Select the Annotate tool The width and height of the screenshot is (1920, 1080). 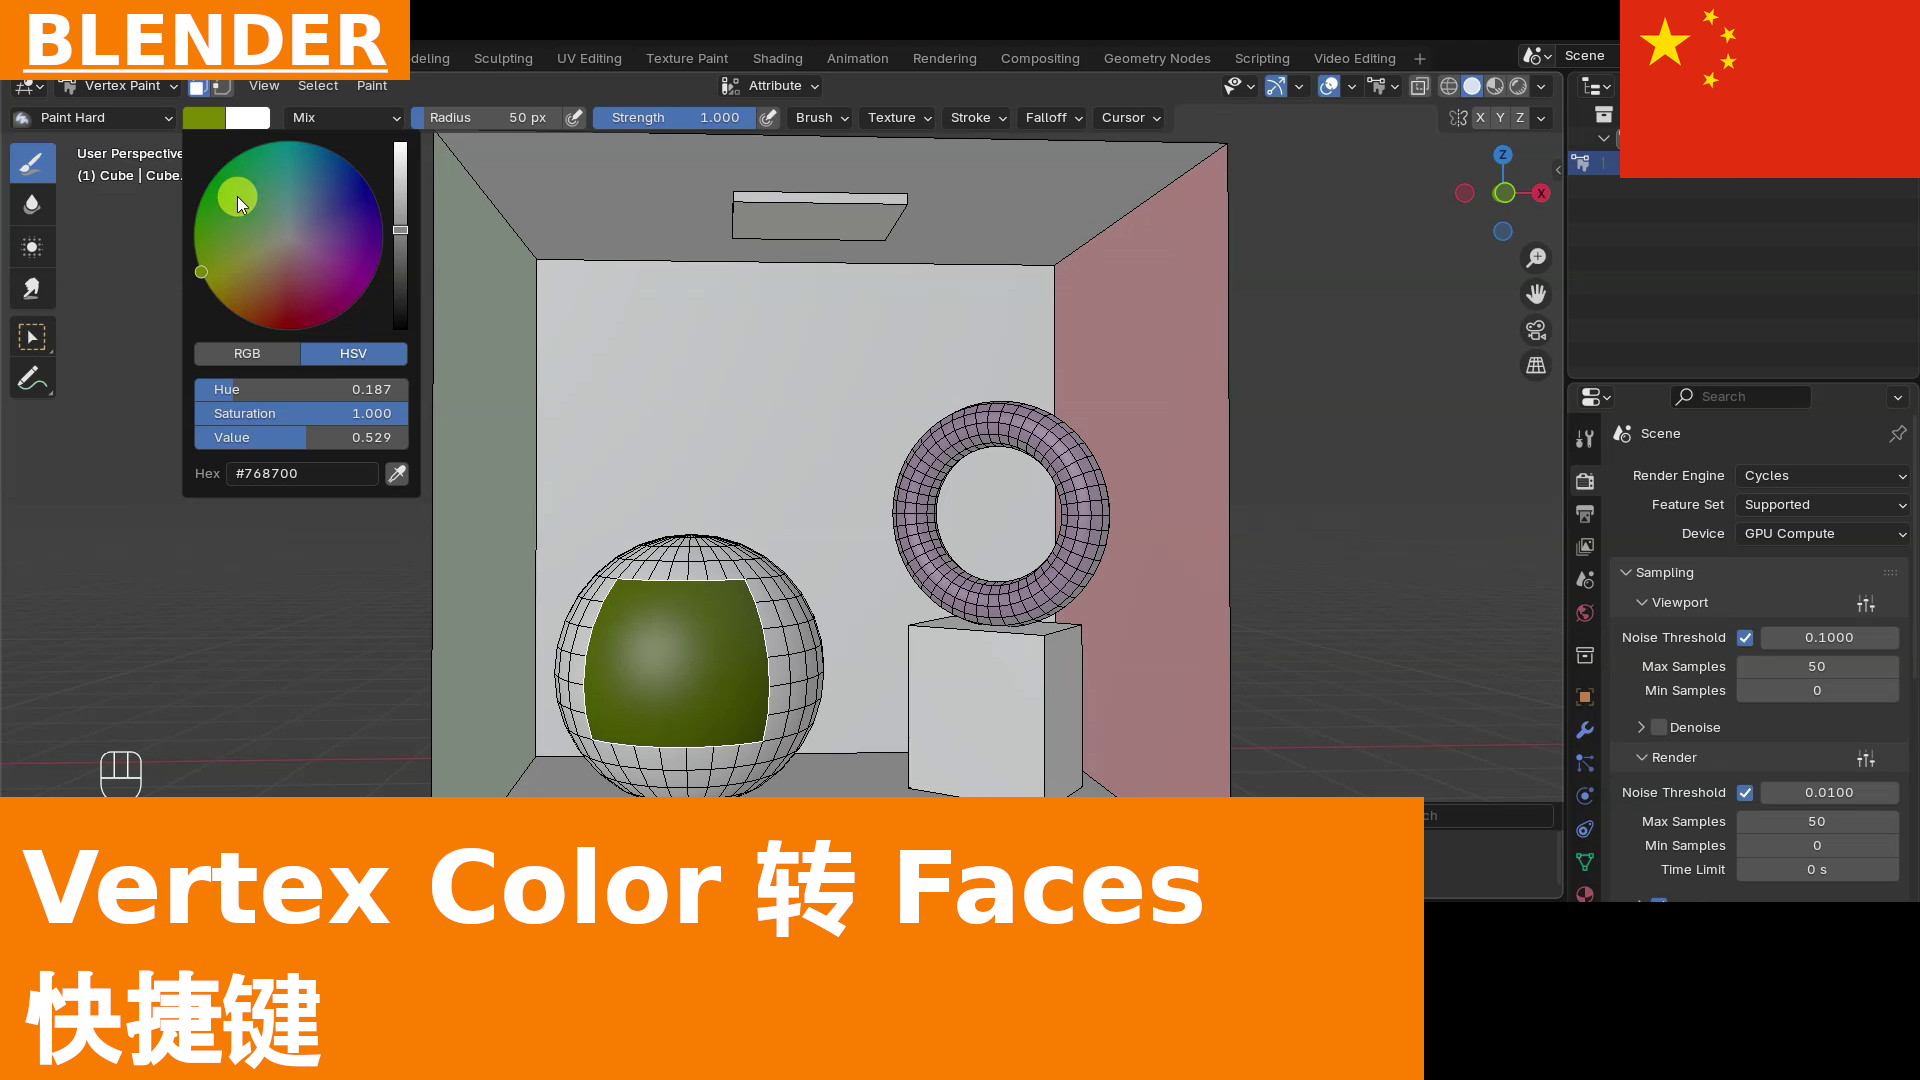click(x=32, y=379)
